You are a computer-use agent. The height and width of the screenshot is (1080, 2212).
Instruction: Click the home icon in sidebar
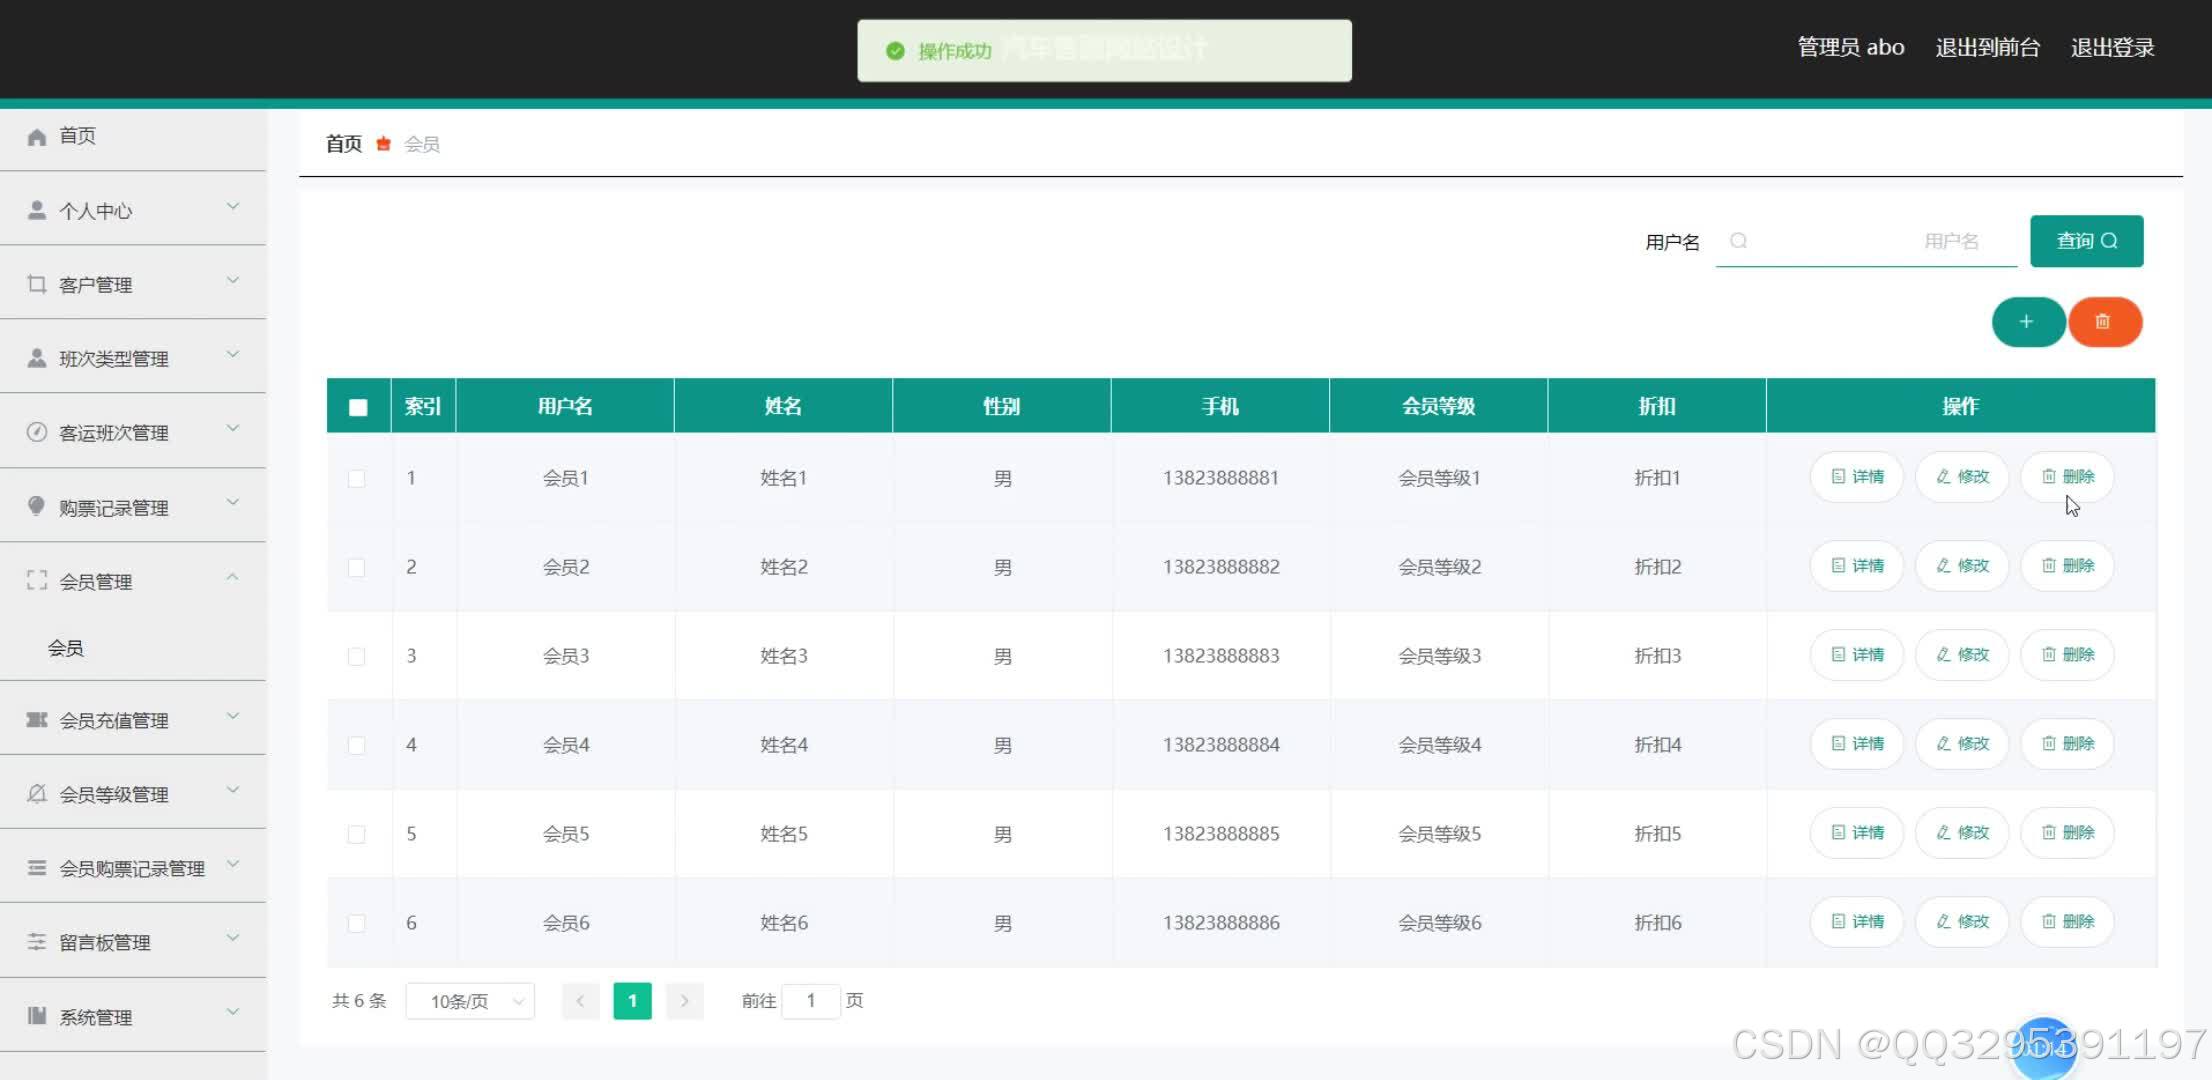[x=37, y=137]
